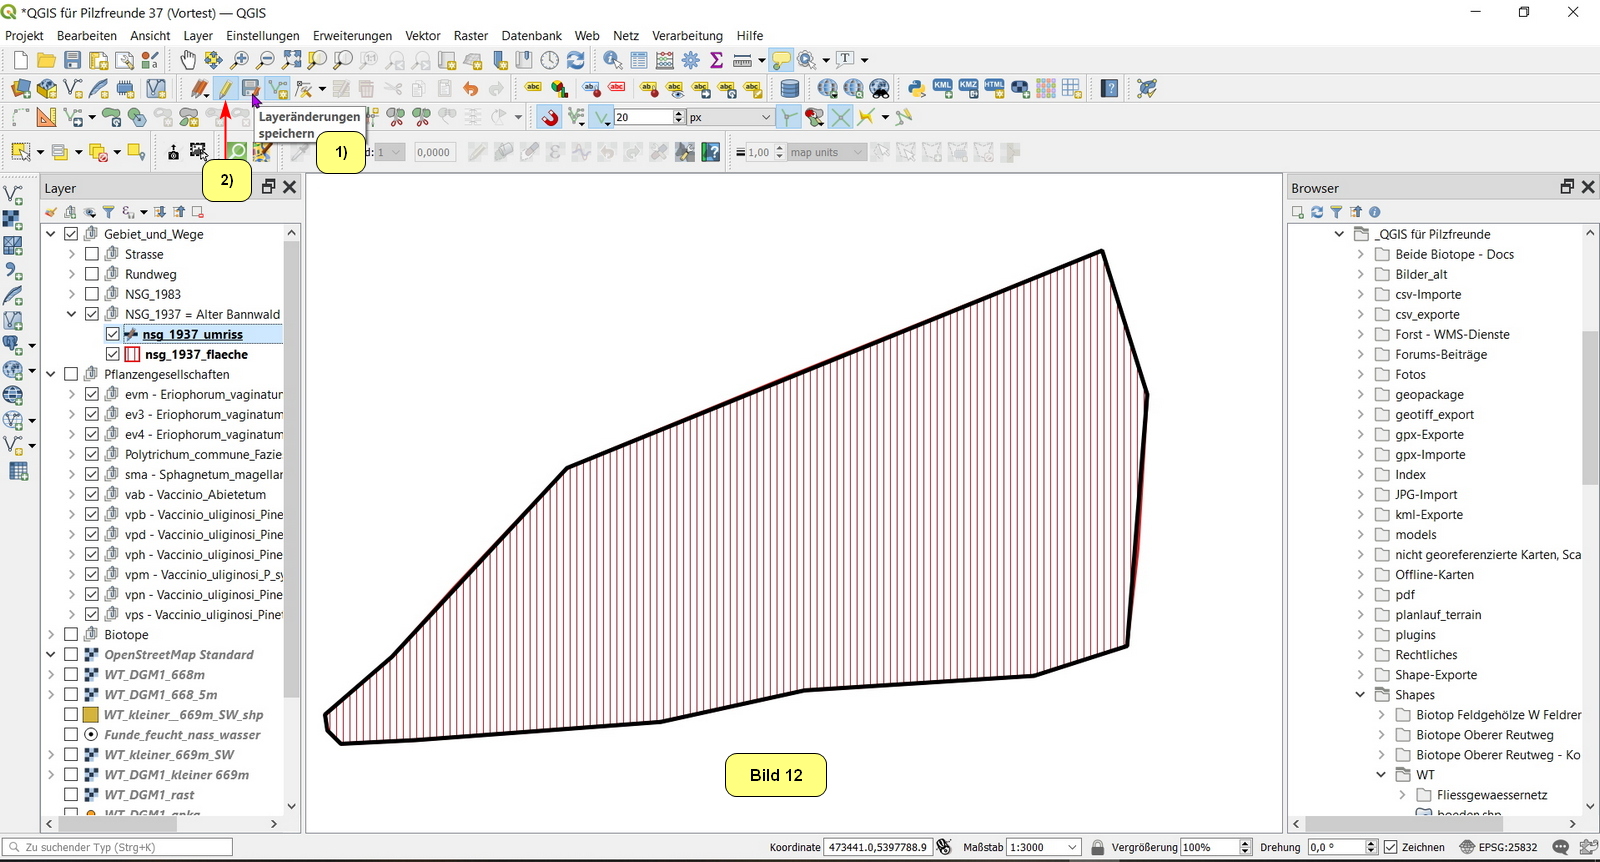Viewport: 1600px width, 862px height.
Task: Collapse the Gebiet_und_Wege group
Action: click(51, 234)
